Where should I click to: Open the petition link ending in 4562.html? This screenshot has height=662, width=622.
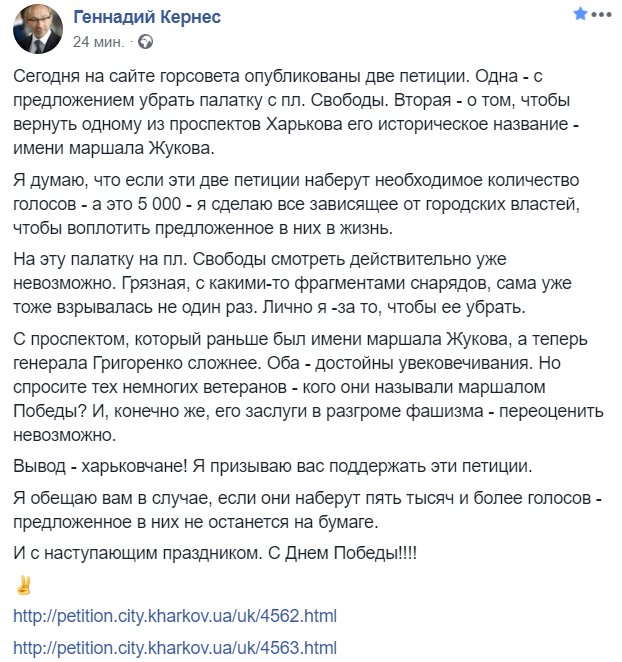point(175,615)
